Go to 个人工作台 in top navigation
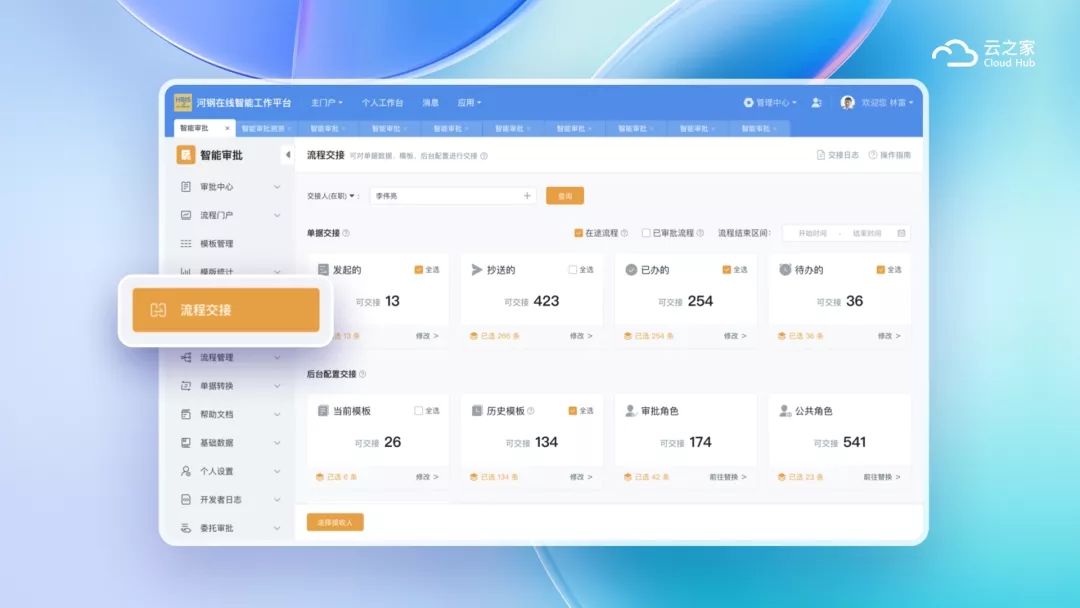 382,103
